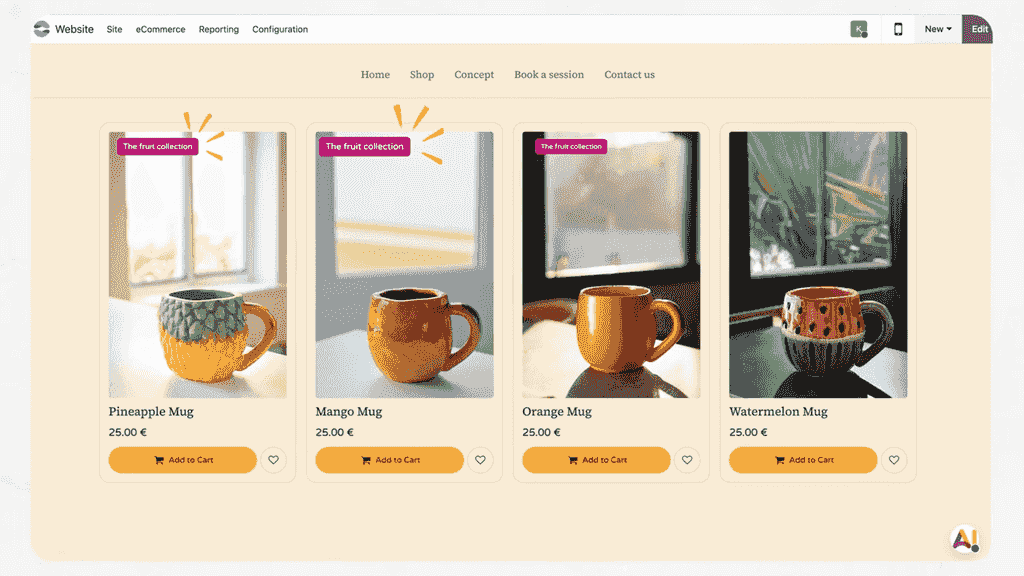The height and width of the screenshot is (576, 1024).
Task: Open the eCommerce menu
Action: 161,29
